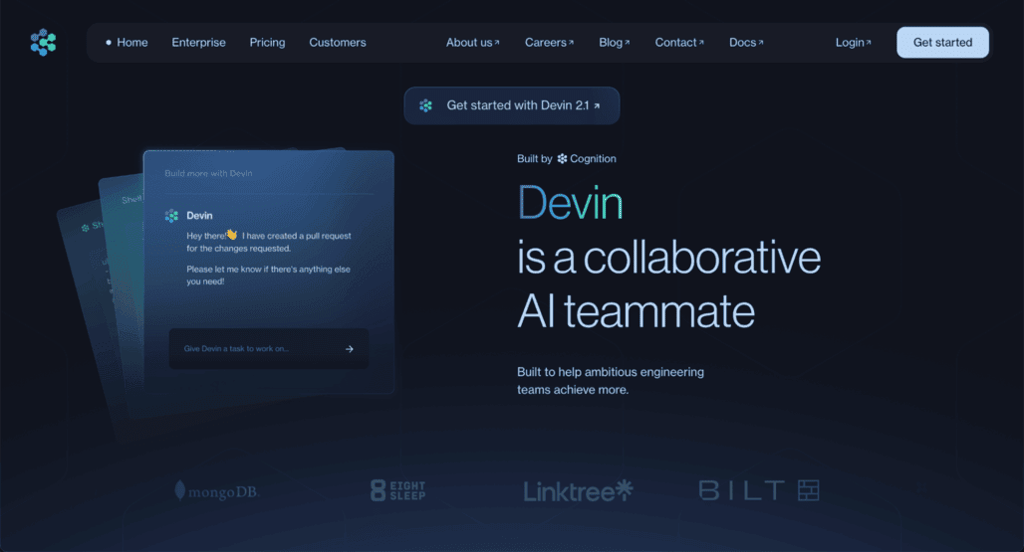
Task: Click the send arrow in task input
Action: tap(349, 349)
